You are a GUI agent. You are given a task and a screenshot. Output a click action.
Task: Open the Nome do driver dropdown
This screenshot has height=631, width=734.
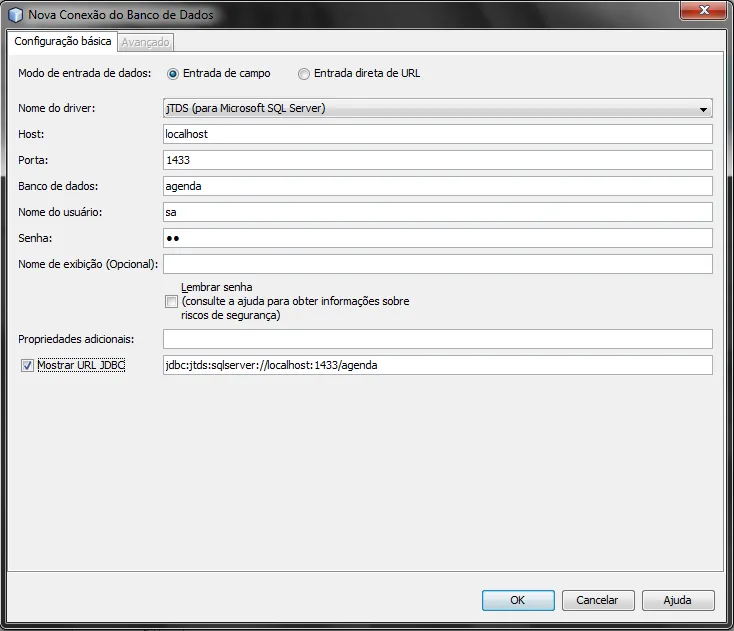pyautogui.click(x=438, y=108)
